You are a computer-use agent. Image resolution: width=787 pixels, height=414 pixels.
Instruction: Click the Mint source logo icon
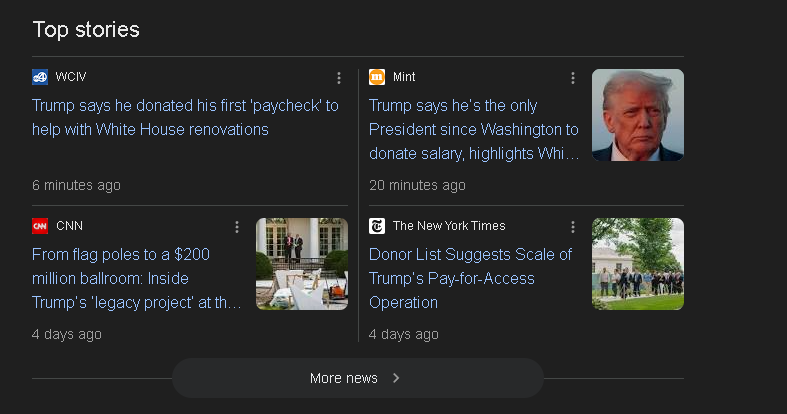coord(377,77)
